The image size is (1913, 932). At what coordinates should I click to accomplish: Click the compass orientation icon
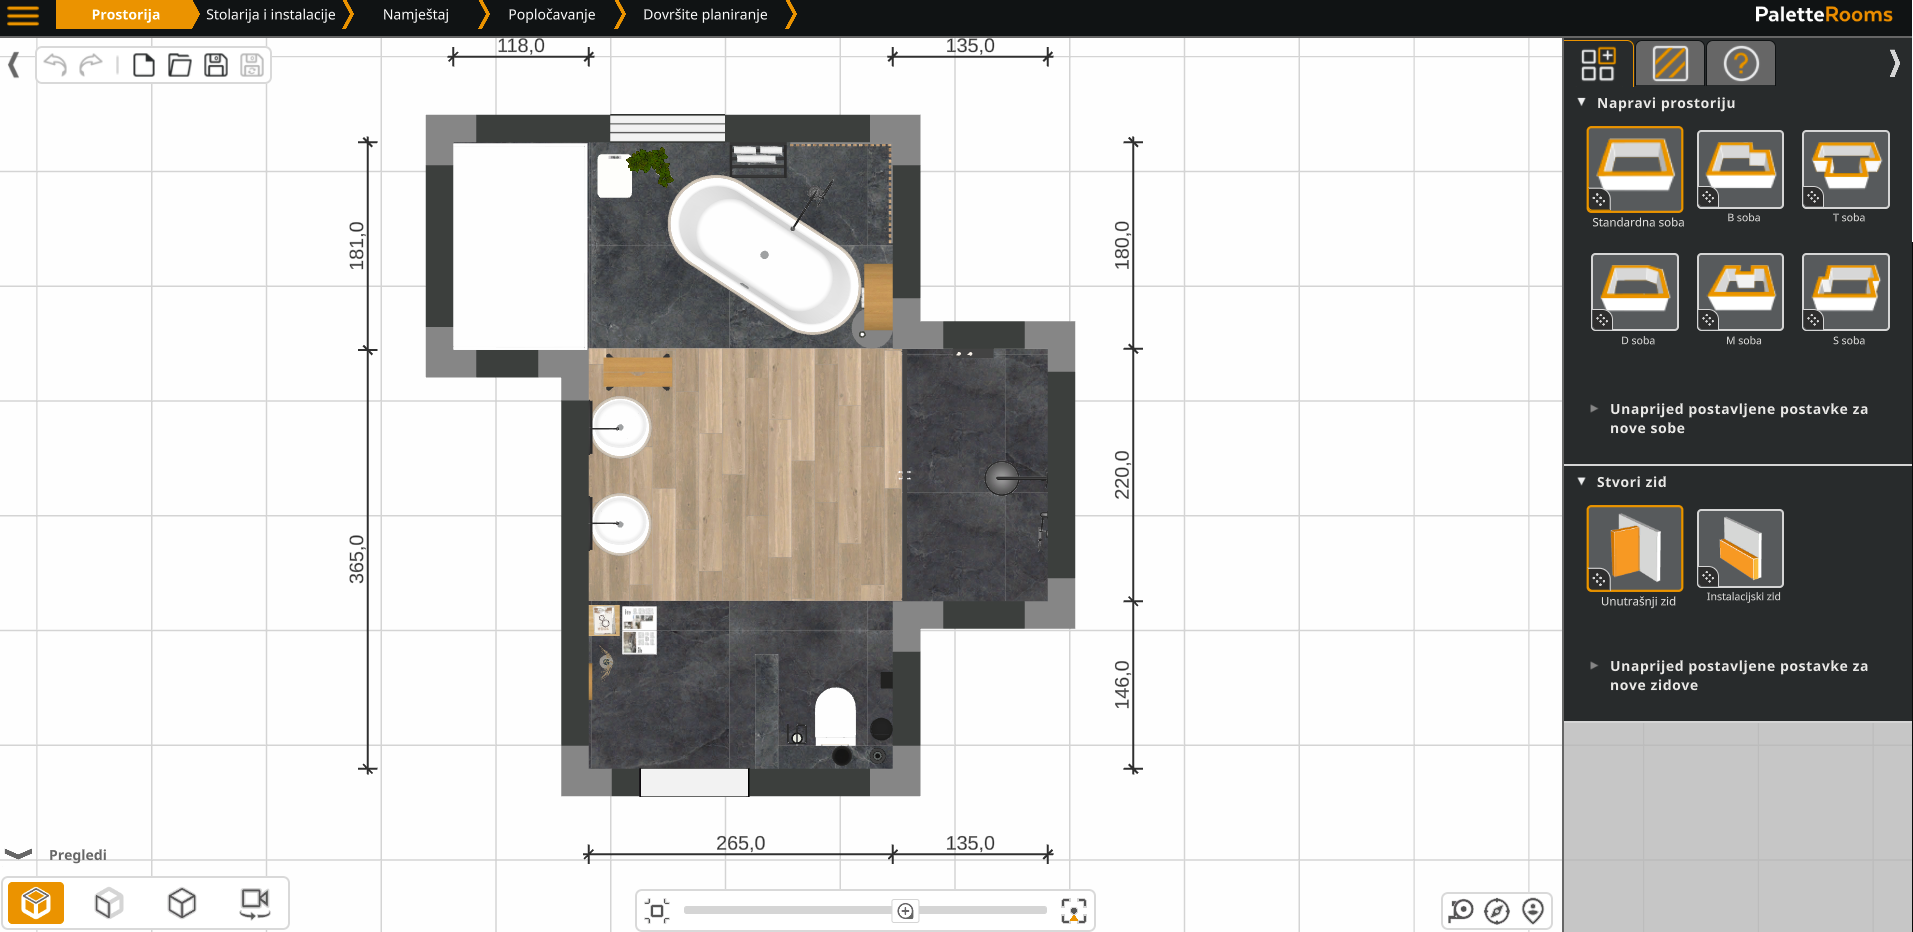click(x=1497, y=910)
